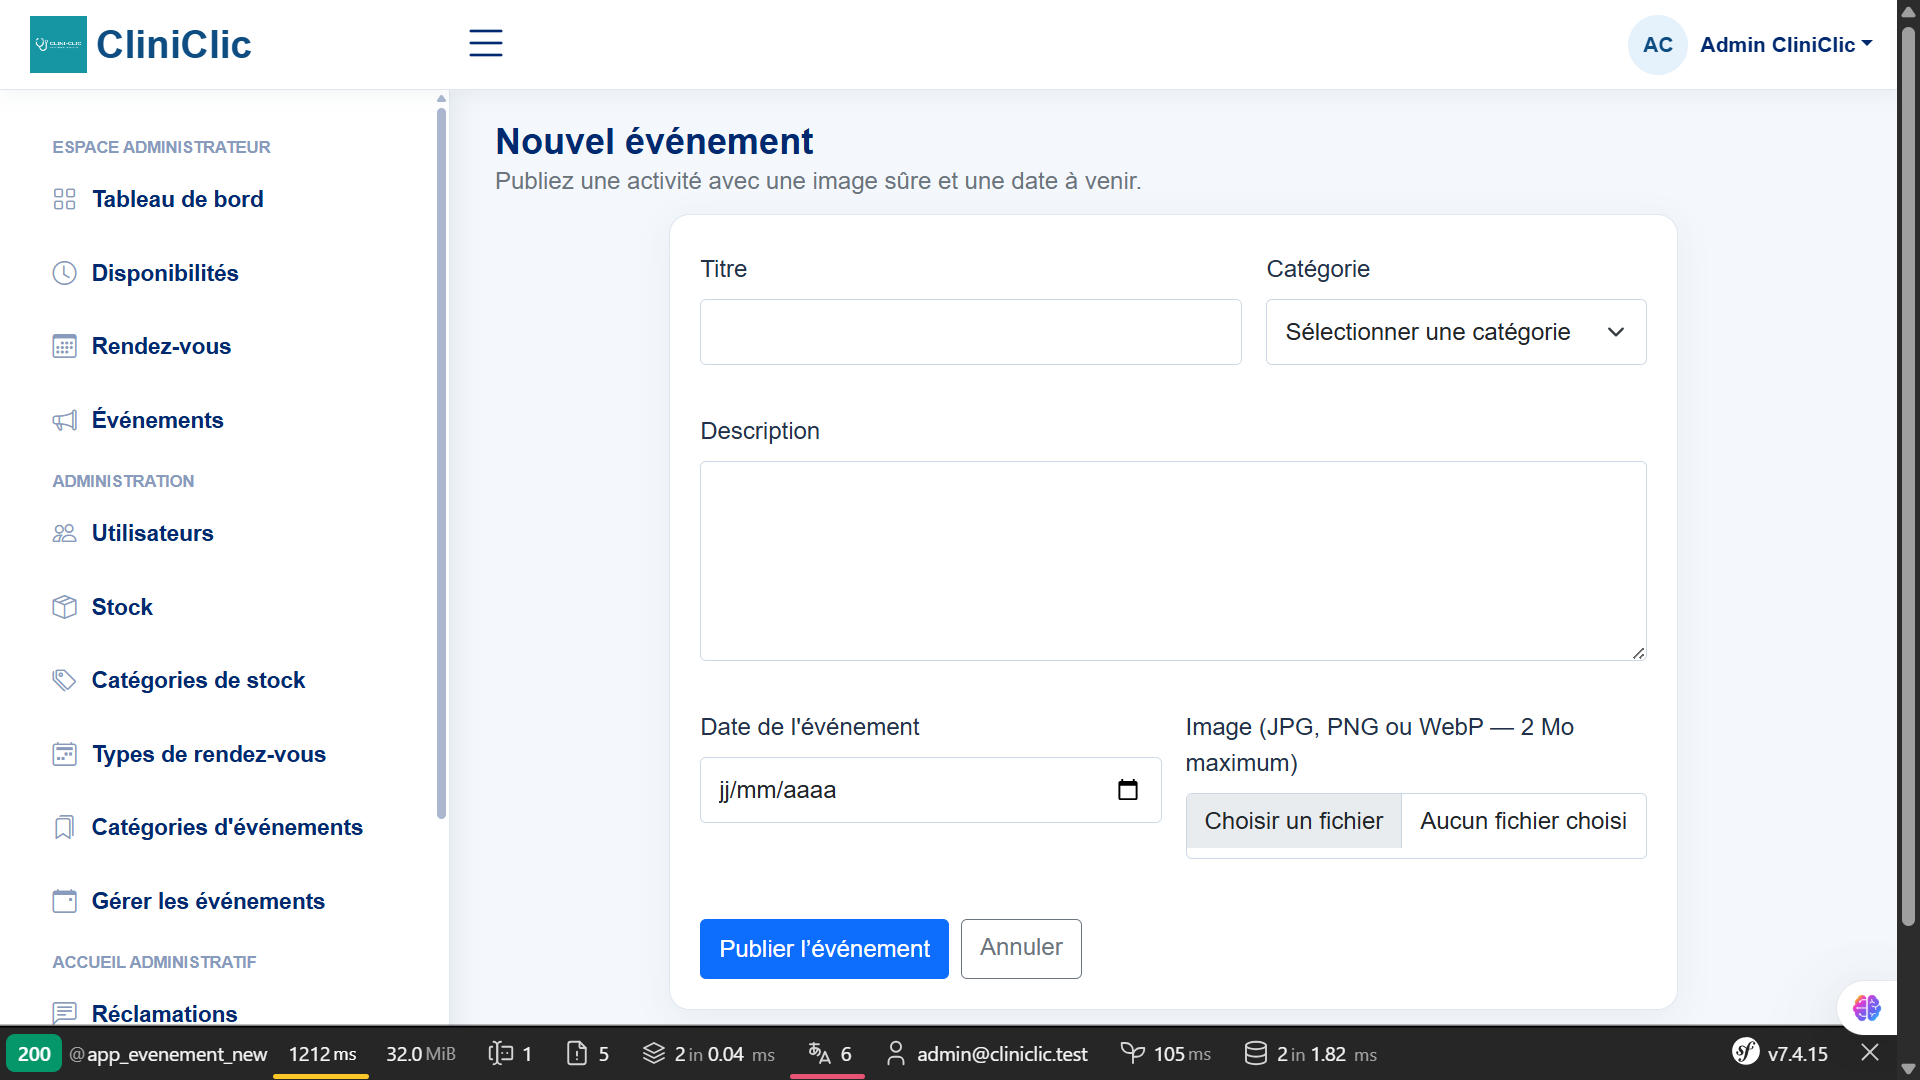Click the Twig icon showing 105 ms

point(1132,1053)
